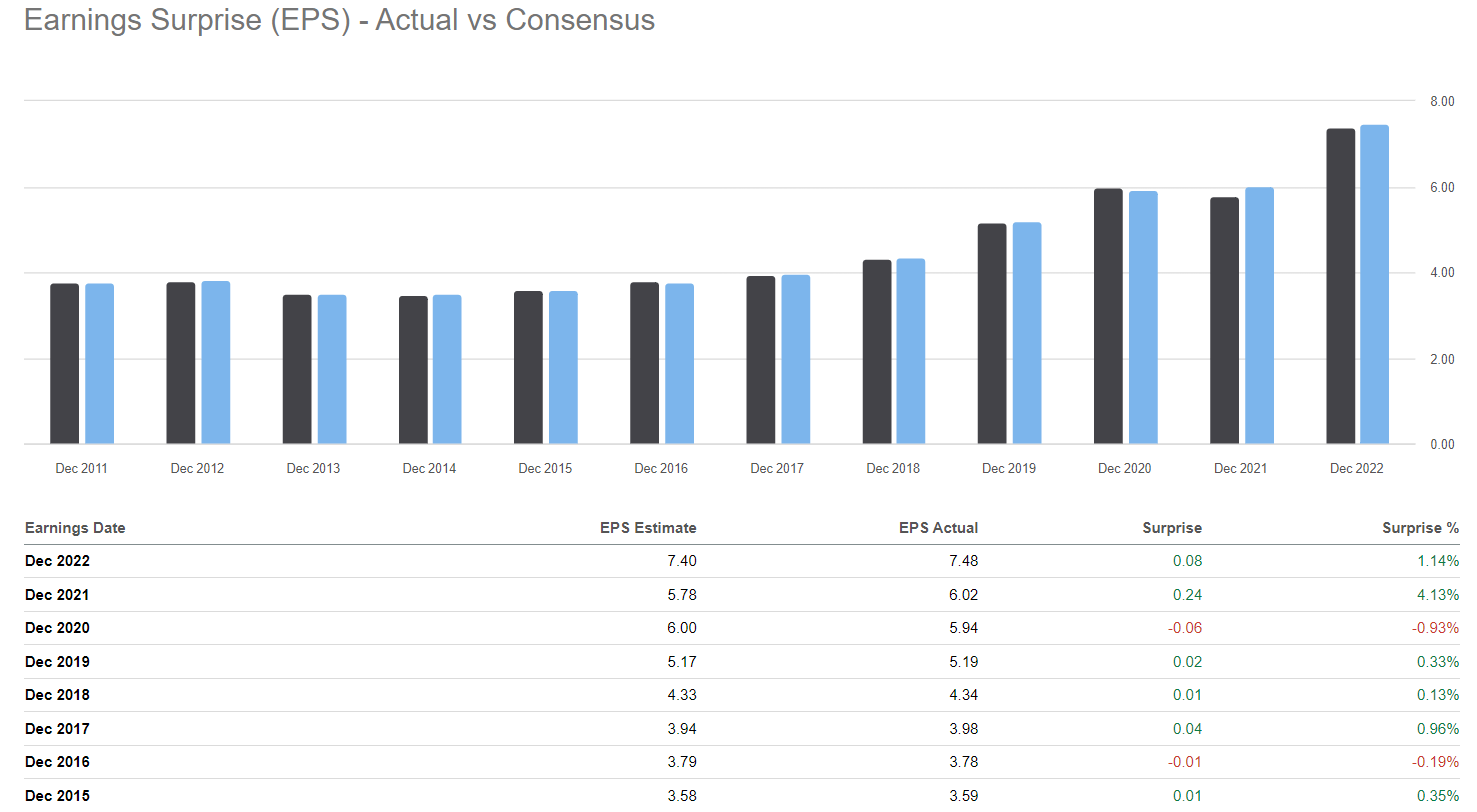Click the Dec 2021 blue actual bar
The height and width of the screenshot is (812, 1477).
click(x=1259, y=316)
